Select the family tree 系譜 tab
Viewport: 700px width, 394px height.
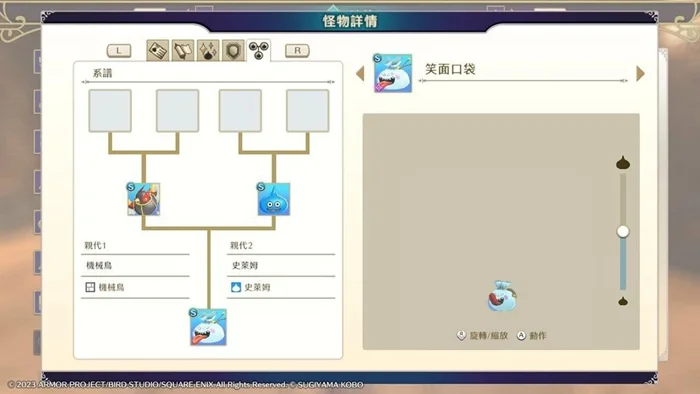(258, 50)
